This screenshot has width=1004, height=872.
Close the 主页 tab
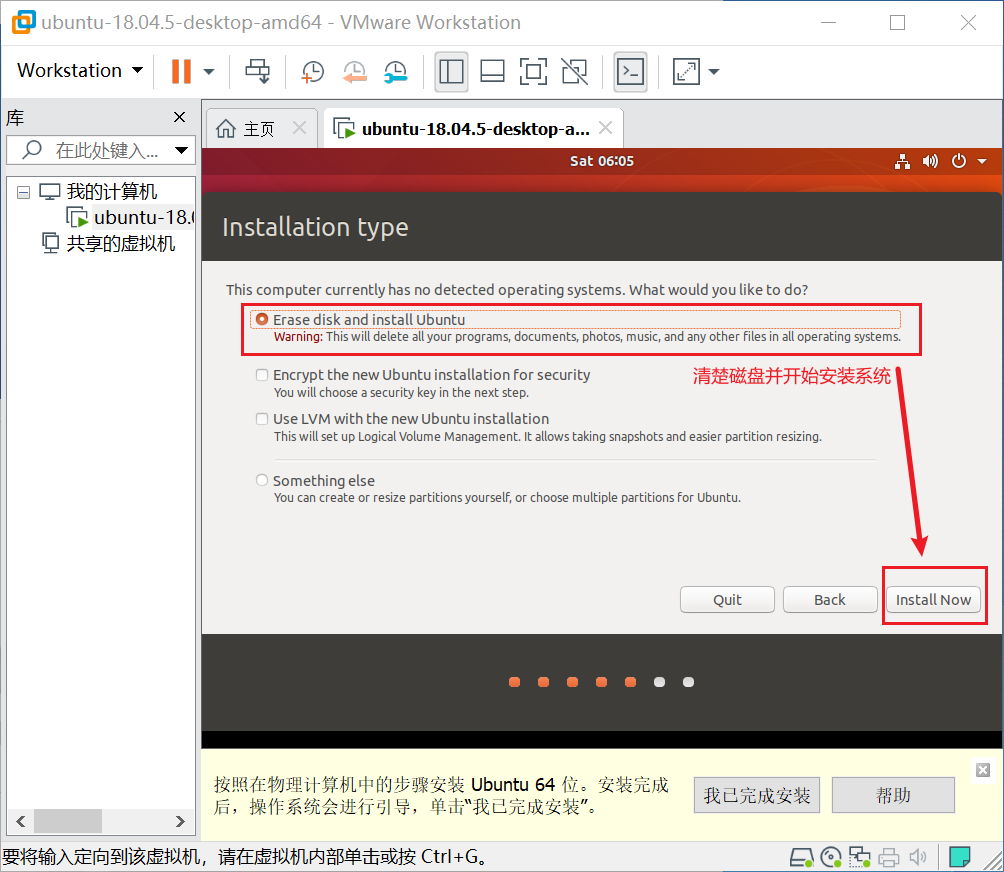point(299,127)
